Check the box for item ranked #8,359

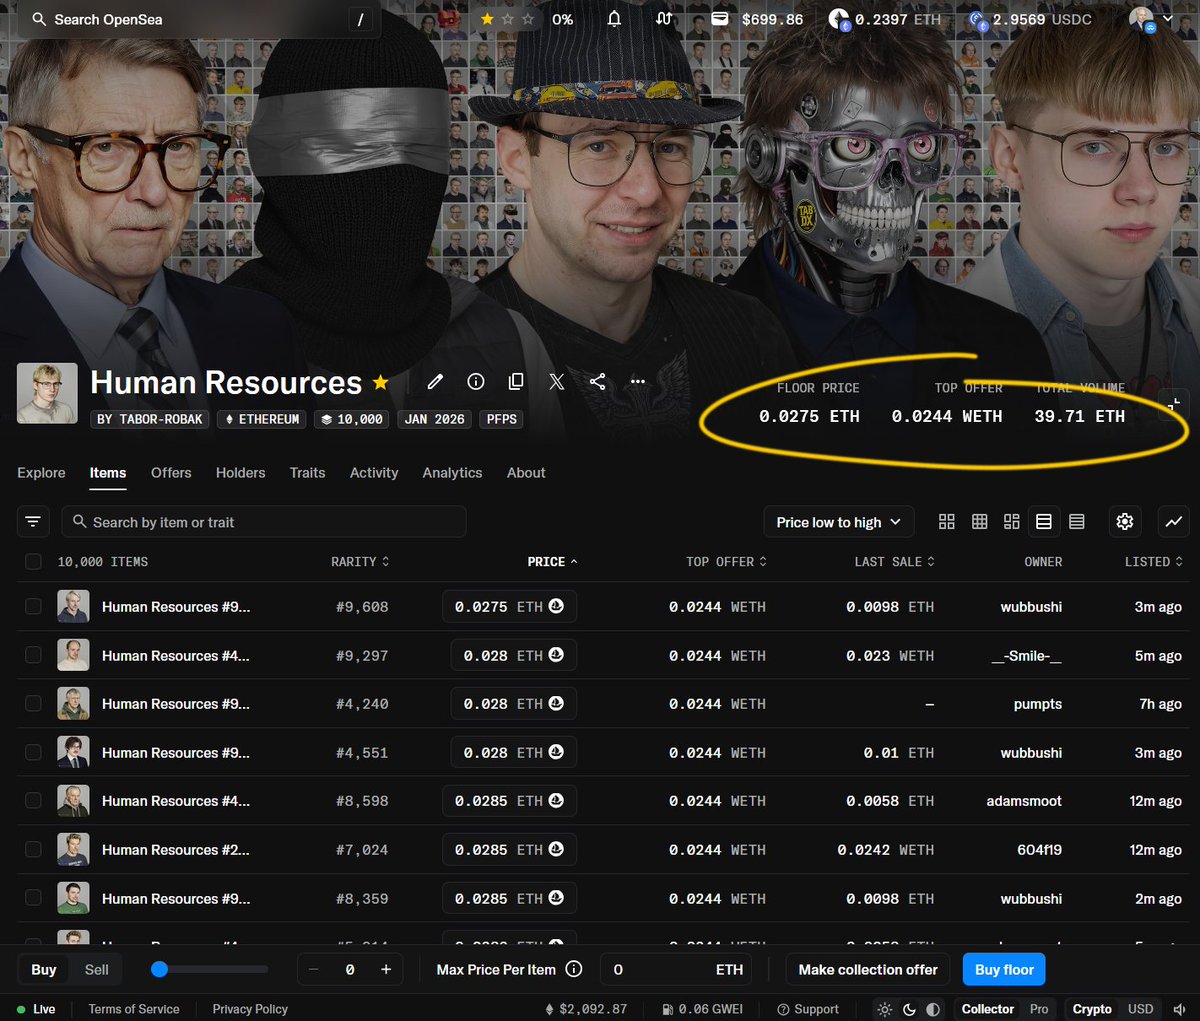click(33, 898)
